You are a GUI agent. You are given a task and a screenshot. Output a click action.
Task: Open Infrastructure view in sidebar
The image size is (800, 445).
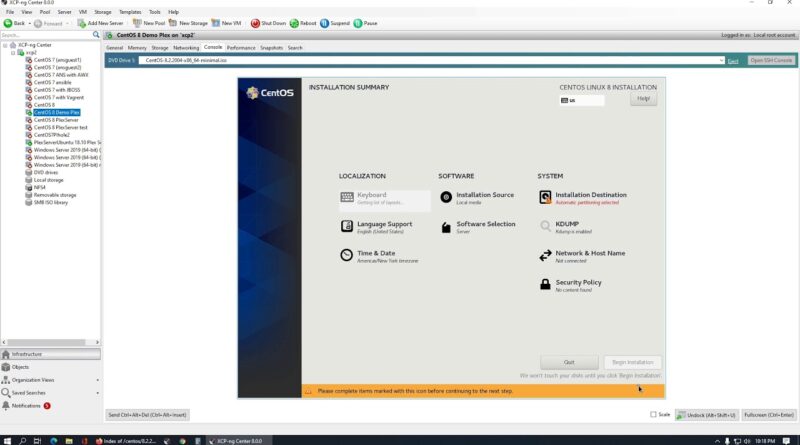[x=51, y=354]
